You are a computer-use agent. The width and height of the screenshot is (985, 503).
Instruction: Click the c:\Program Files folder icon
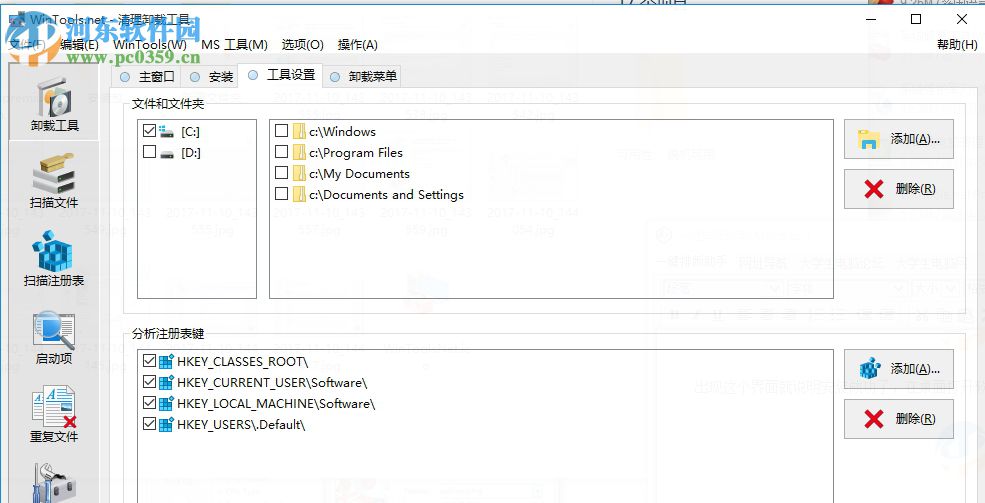pyautogui.click(x=299, y=153)
